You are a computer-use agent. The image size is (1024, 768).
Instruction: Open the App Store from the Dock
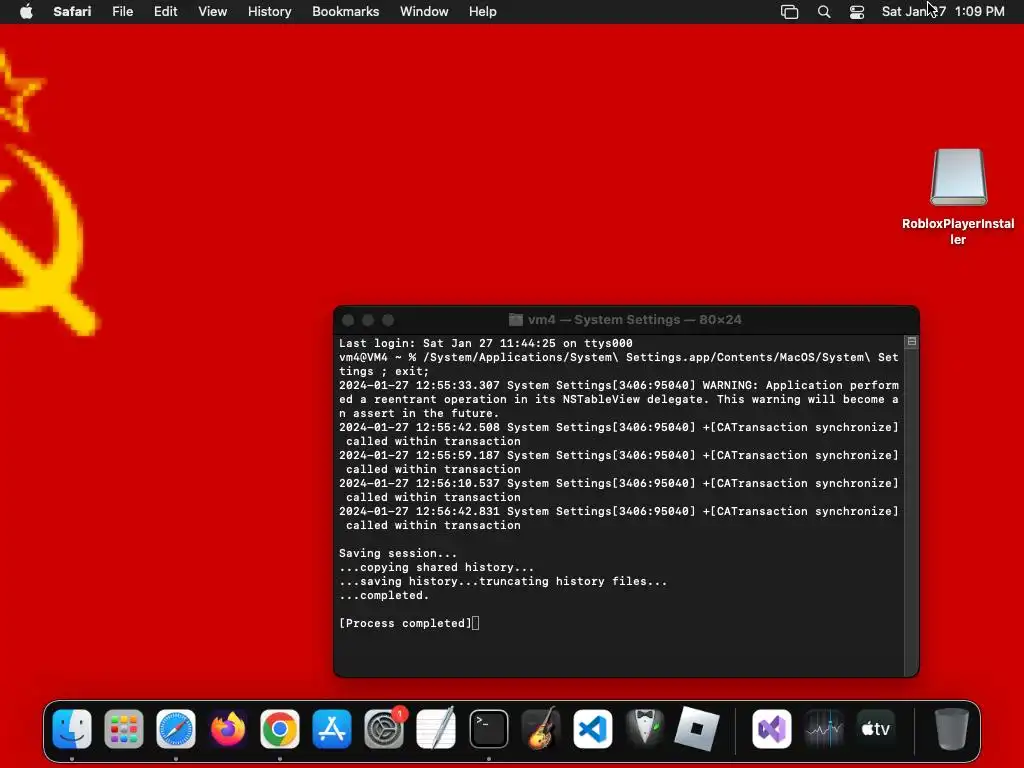pos(332,729)
